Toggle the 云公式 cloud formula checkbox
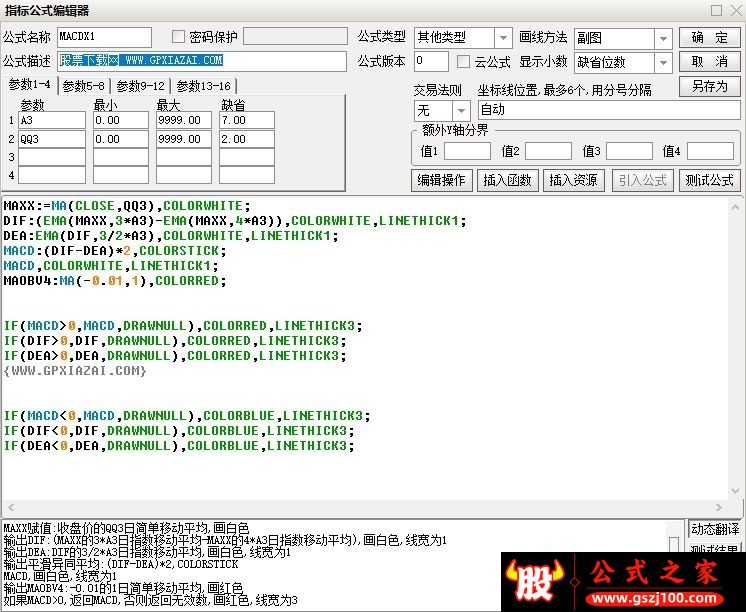The width and height of the screenshot is (746, 612). point(463,62)
